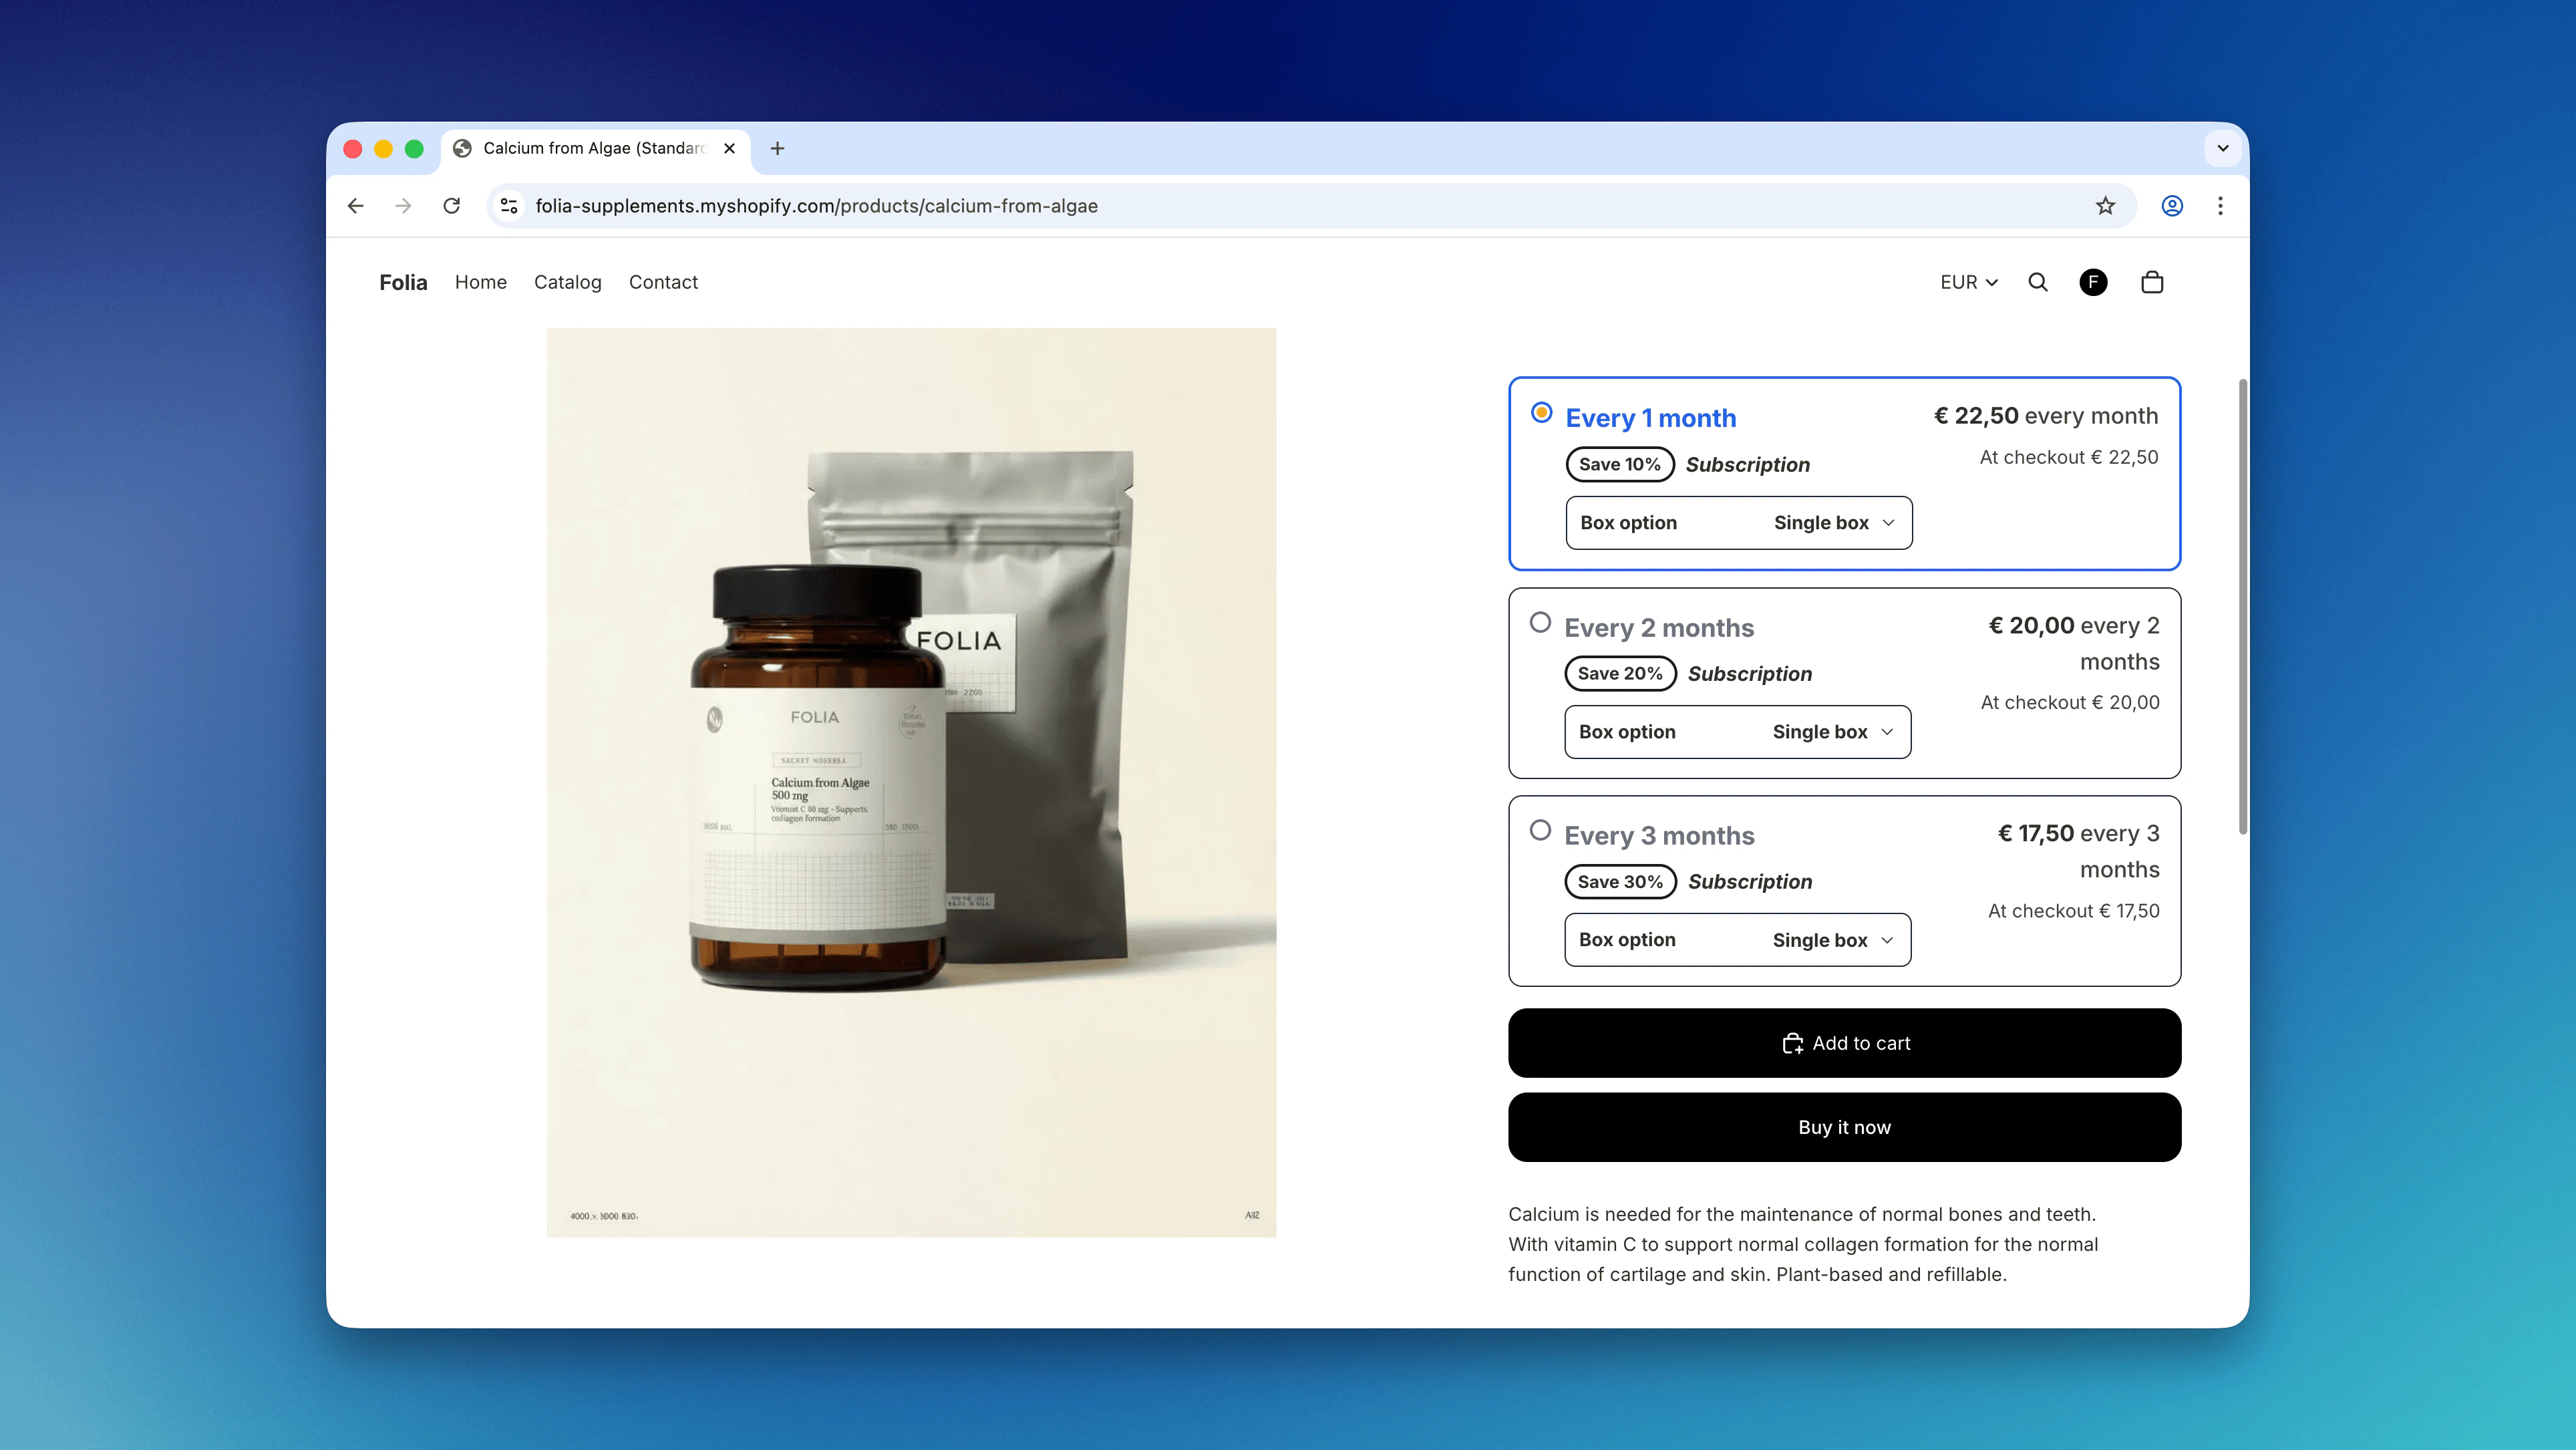Click the Chrome profile icon

(2172, 206)
